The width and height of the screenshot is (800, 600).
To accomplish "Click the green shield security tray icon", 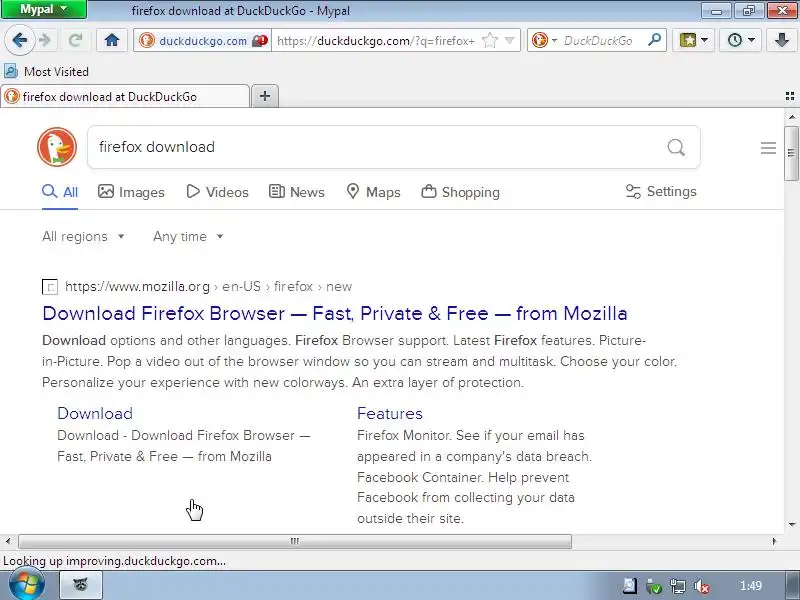I will point(654,586).
